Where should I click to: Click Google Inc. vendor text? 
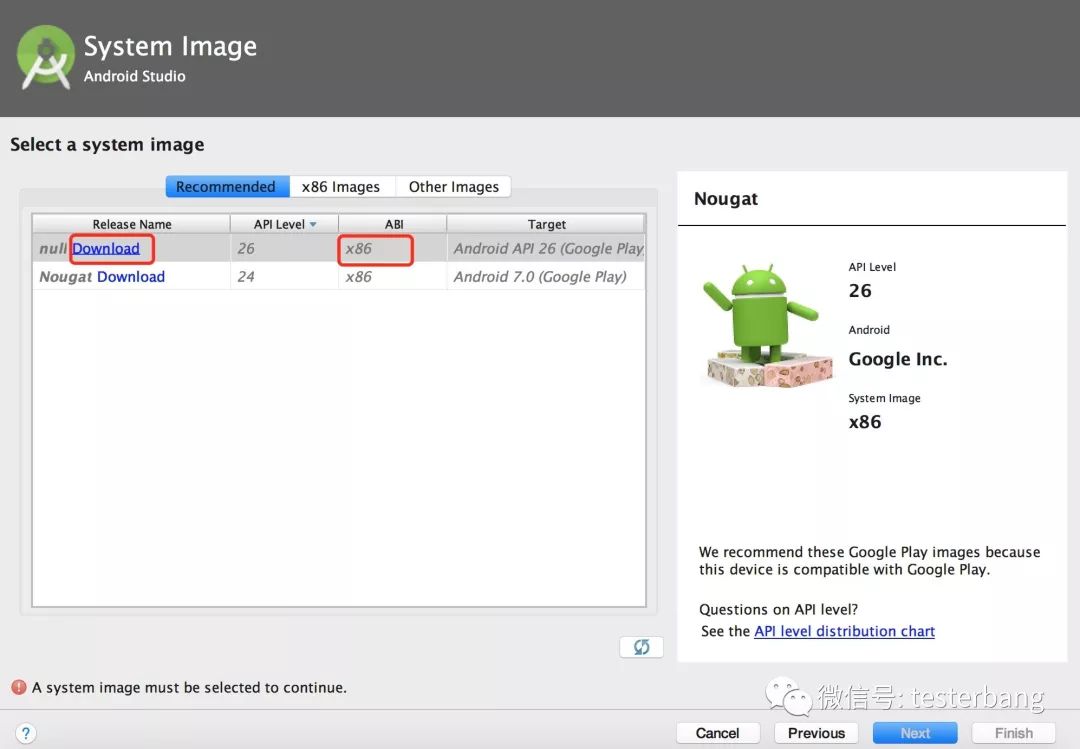click(x=898, y=359)
